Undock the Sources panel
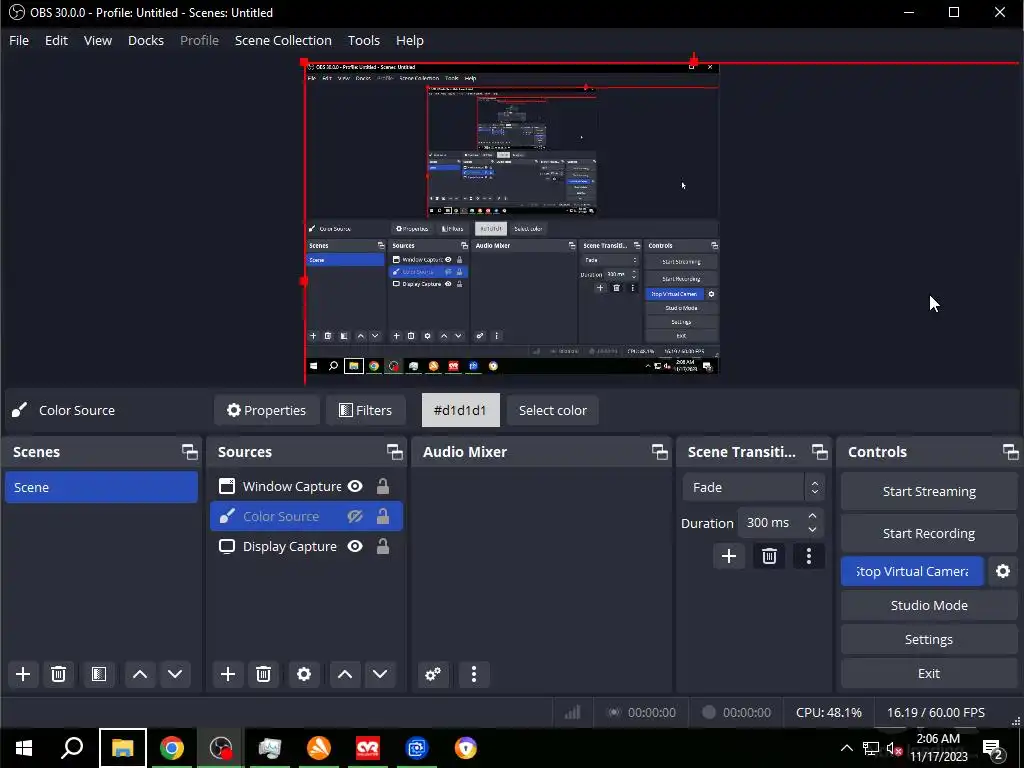This screenshot has width=1024, height=768. click(394, 452)
